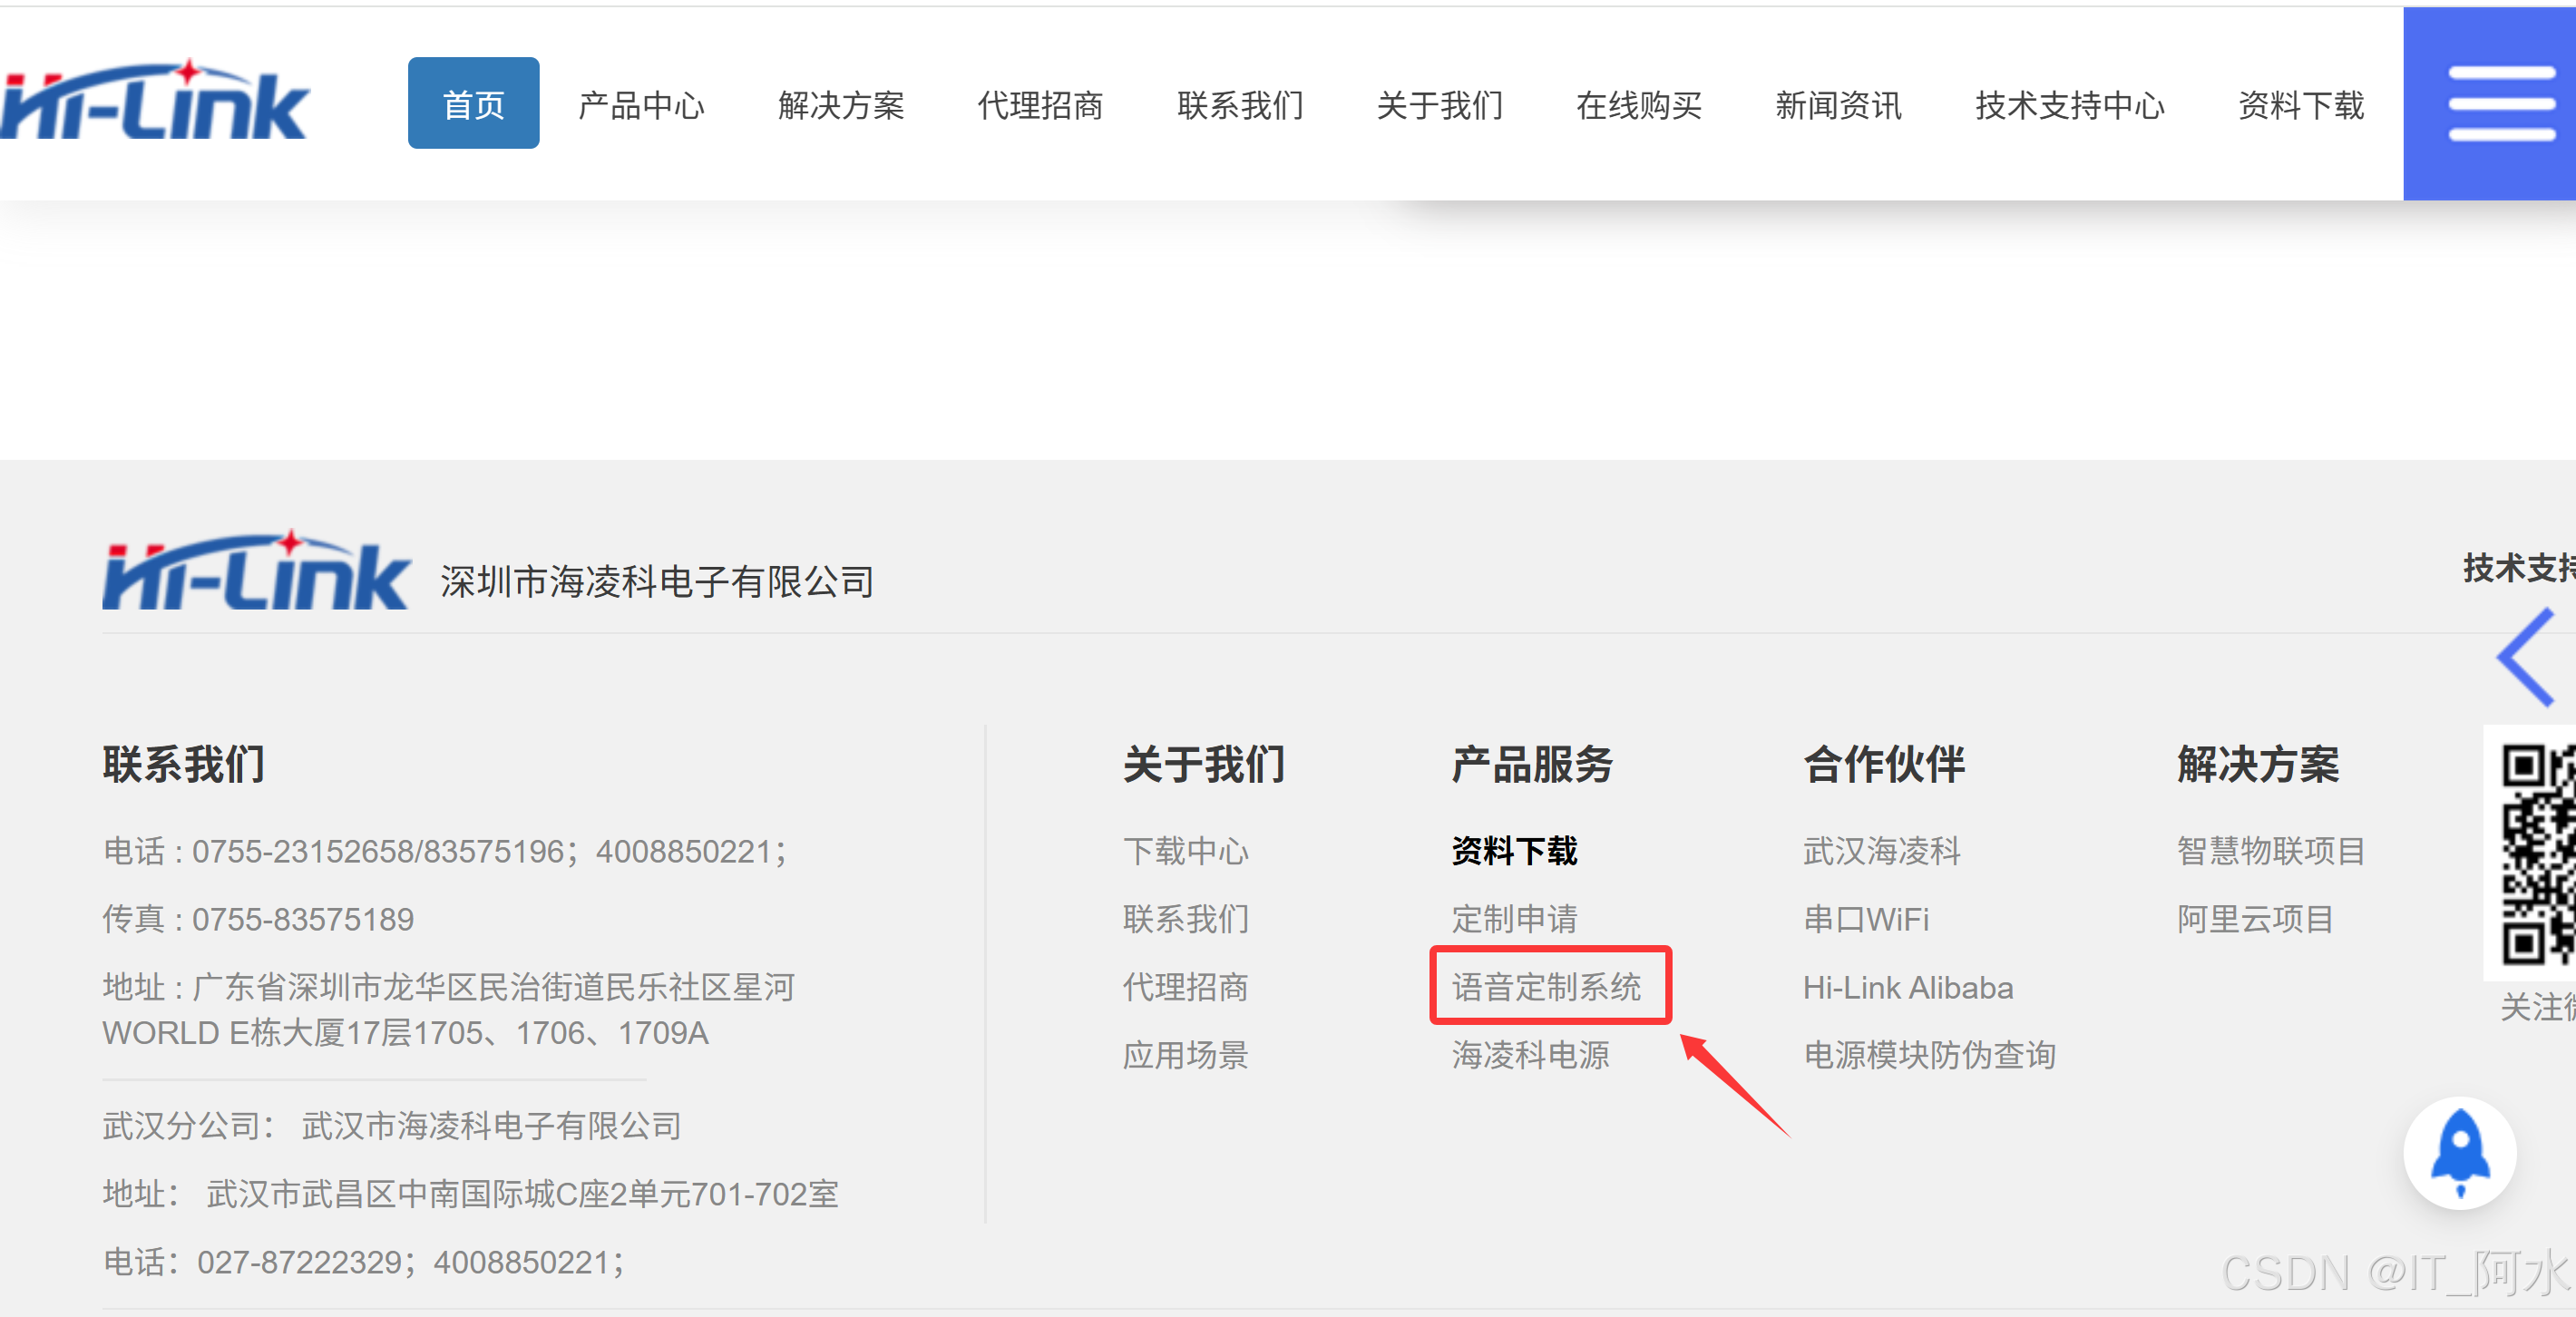Click the blue left chevron arrow
The height and width of the screenshot is (1317, 2576).
(x=2526, y=657)
